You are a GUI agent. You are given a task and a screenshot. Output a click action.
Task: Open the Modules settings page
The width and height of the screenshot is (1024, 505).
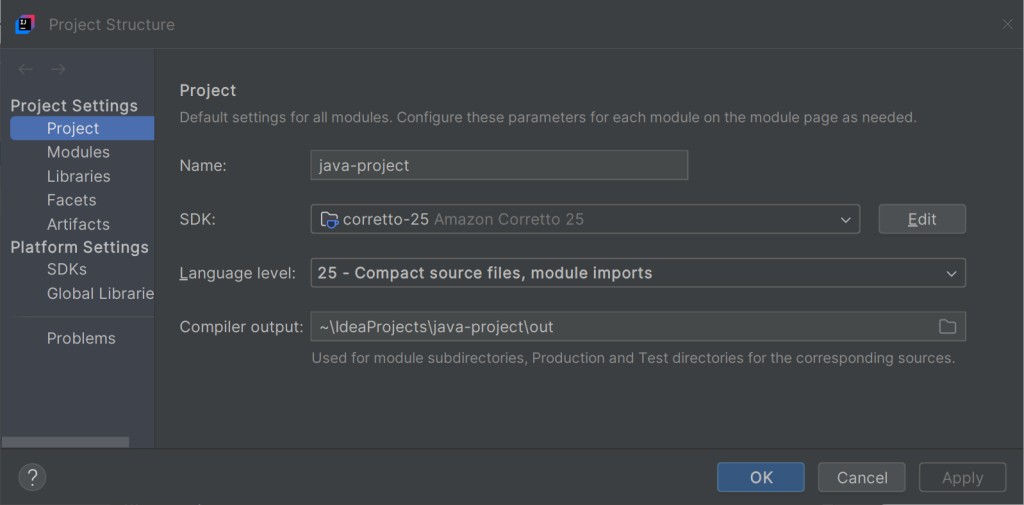pos(78,152)
